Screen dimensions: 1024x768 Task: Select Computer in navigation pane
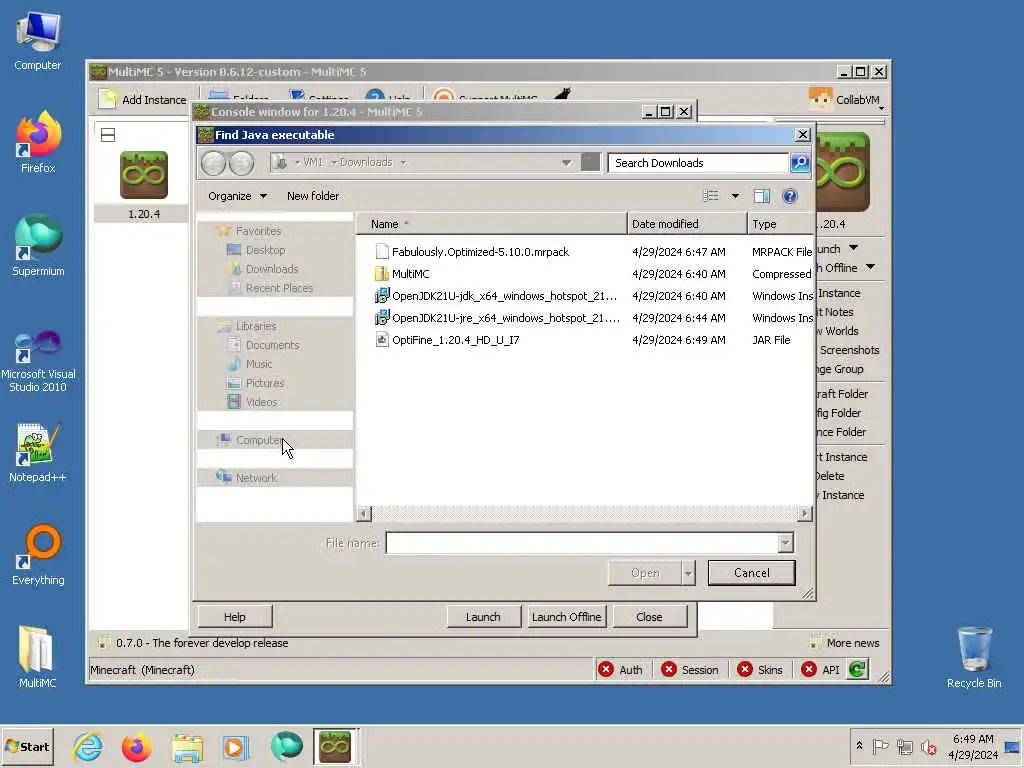pyautogui.click(x=258, y=440)
